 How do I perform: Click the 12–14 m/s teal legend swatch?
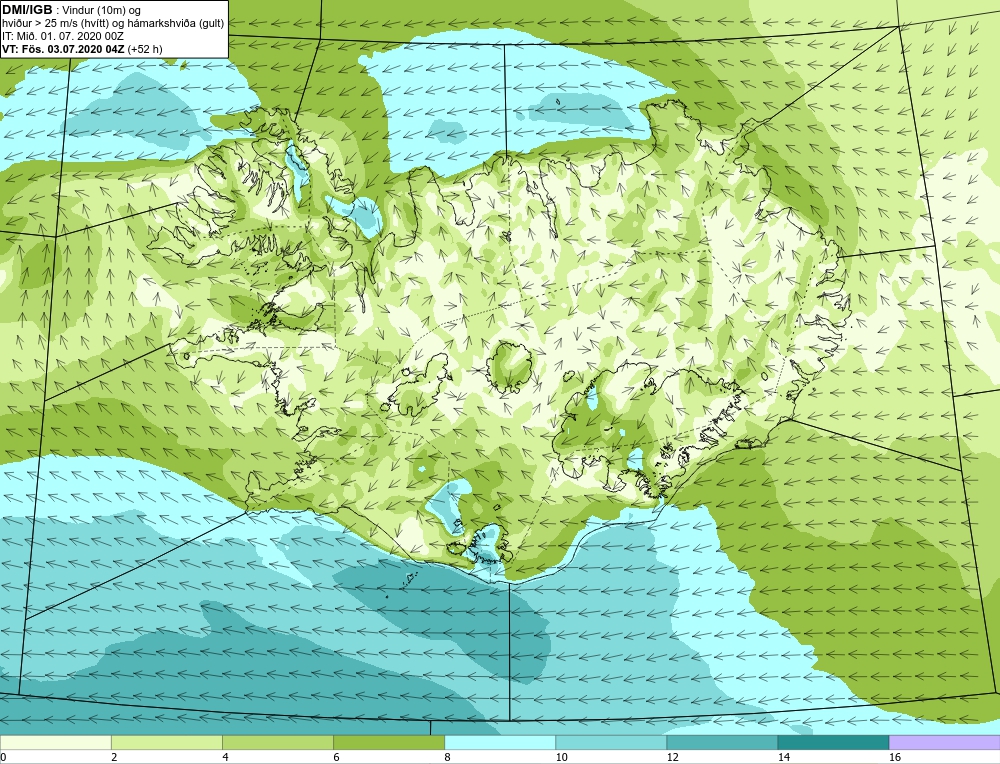722,742
